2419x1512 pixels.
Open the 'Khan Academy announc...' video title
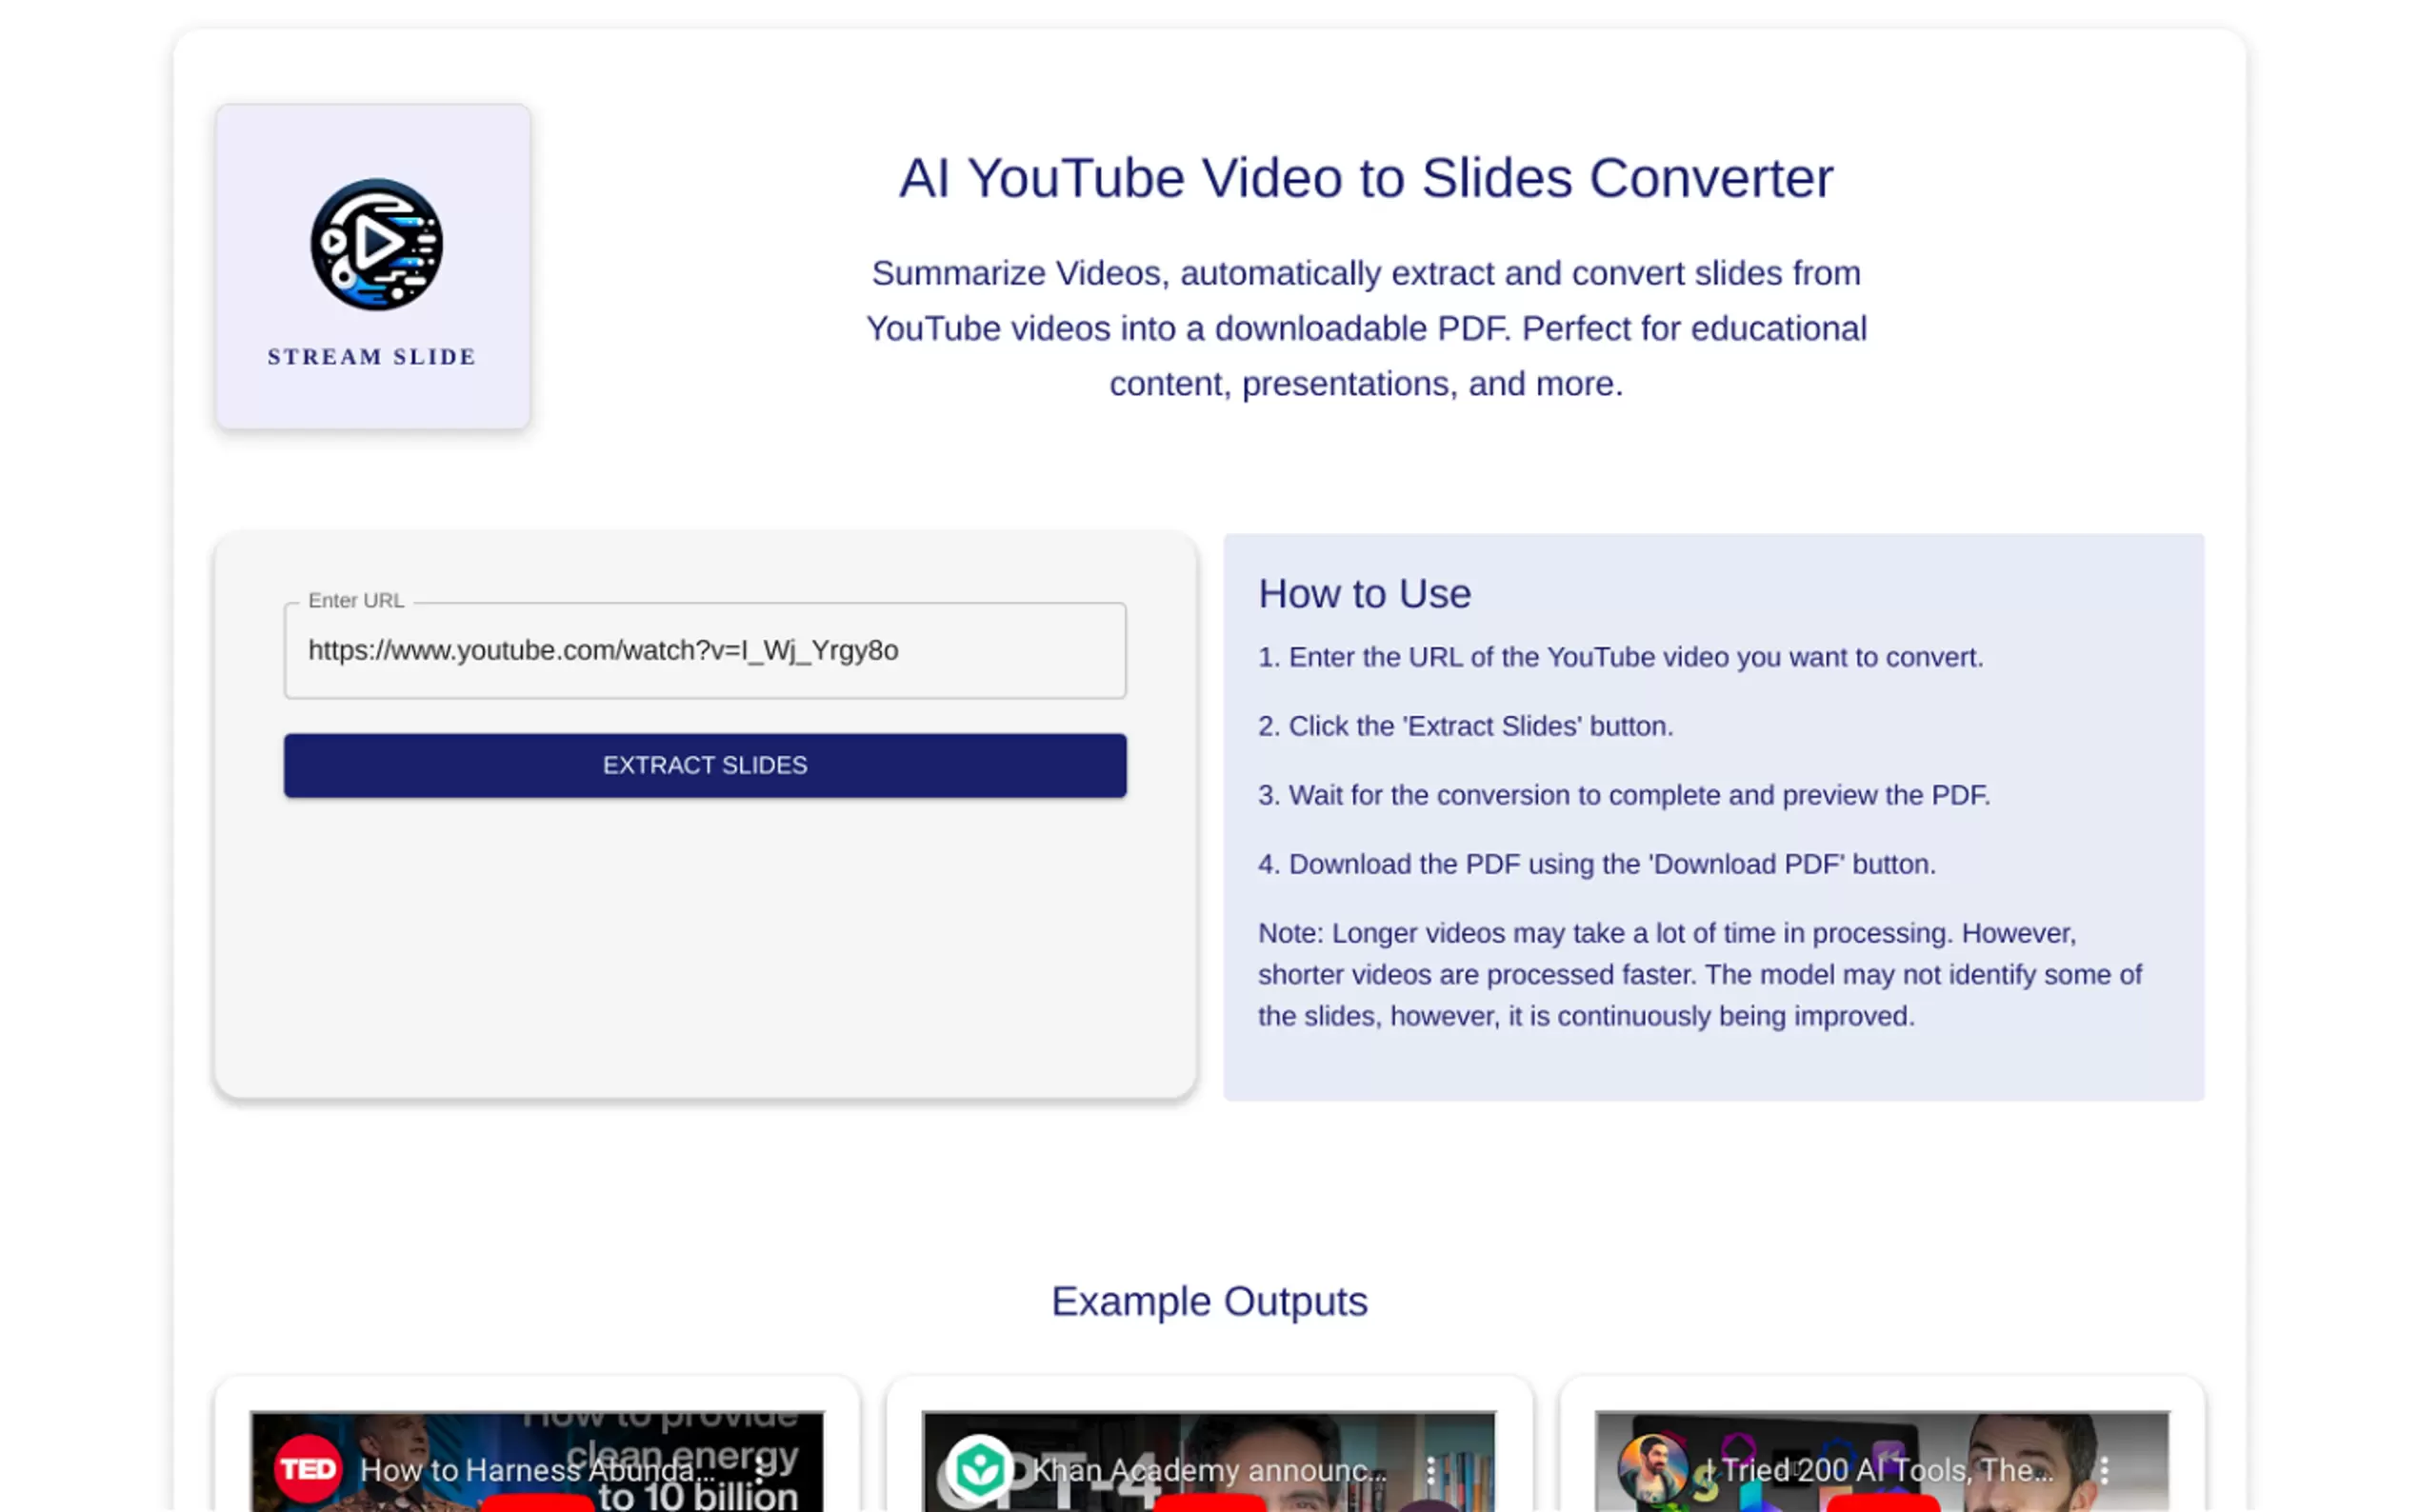click(x=1209, y=1470)
